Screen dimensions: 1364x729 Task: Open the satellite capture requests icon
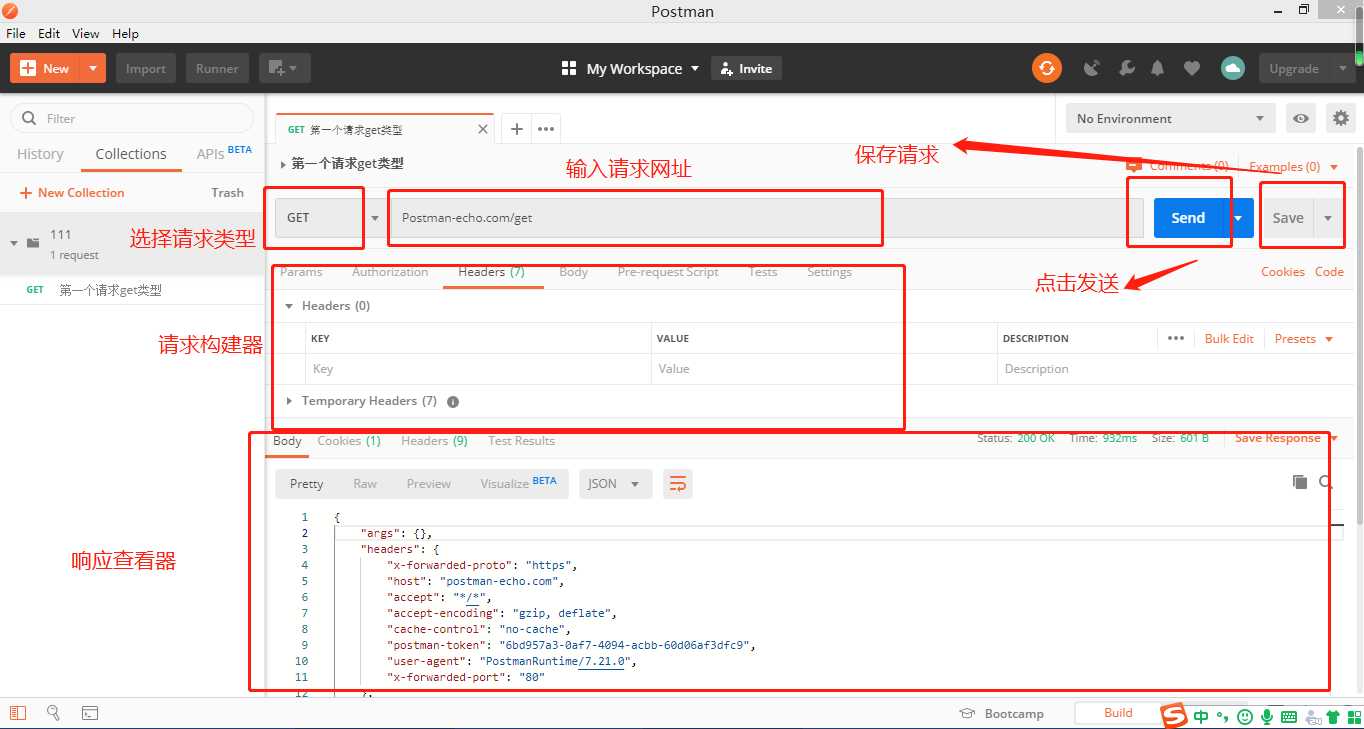pyautogui.click(x=1092, y=68)
